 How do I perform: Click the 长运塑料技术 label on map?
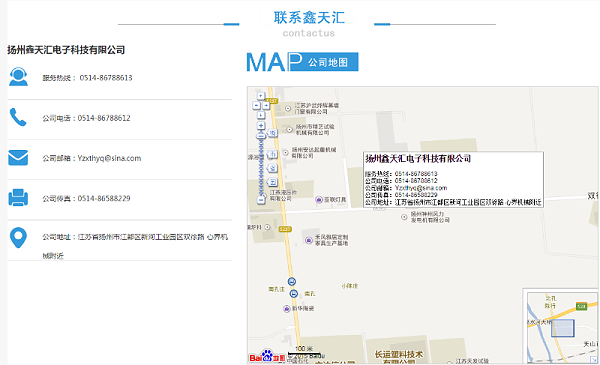click(399, 355)
